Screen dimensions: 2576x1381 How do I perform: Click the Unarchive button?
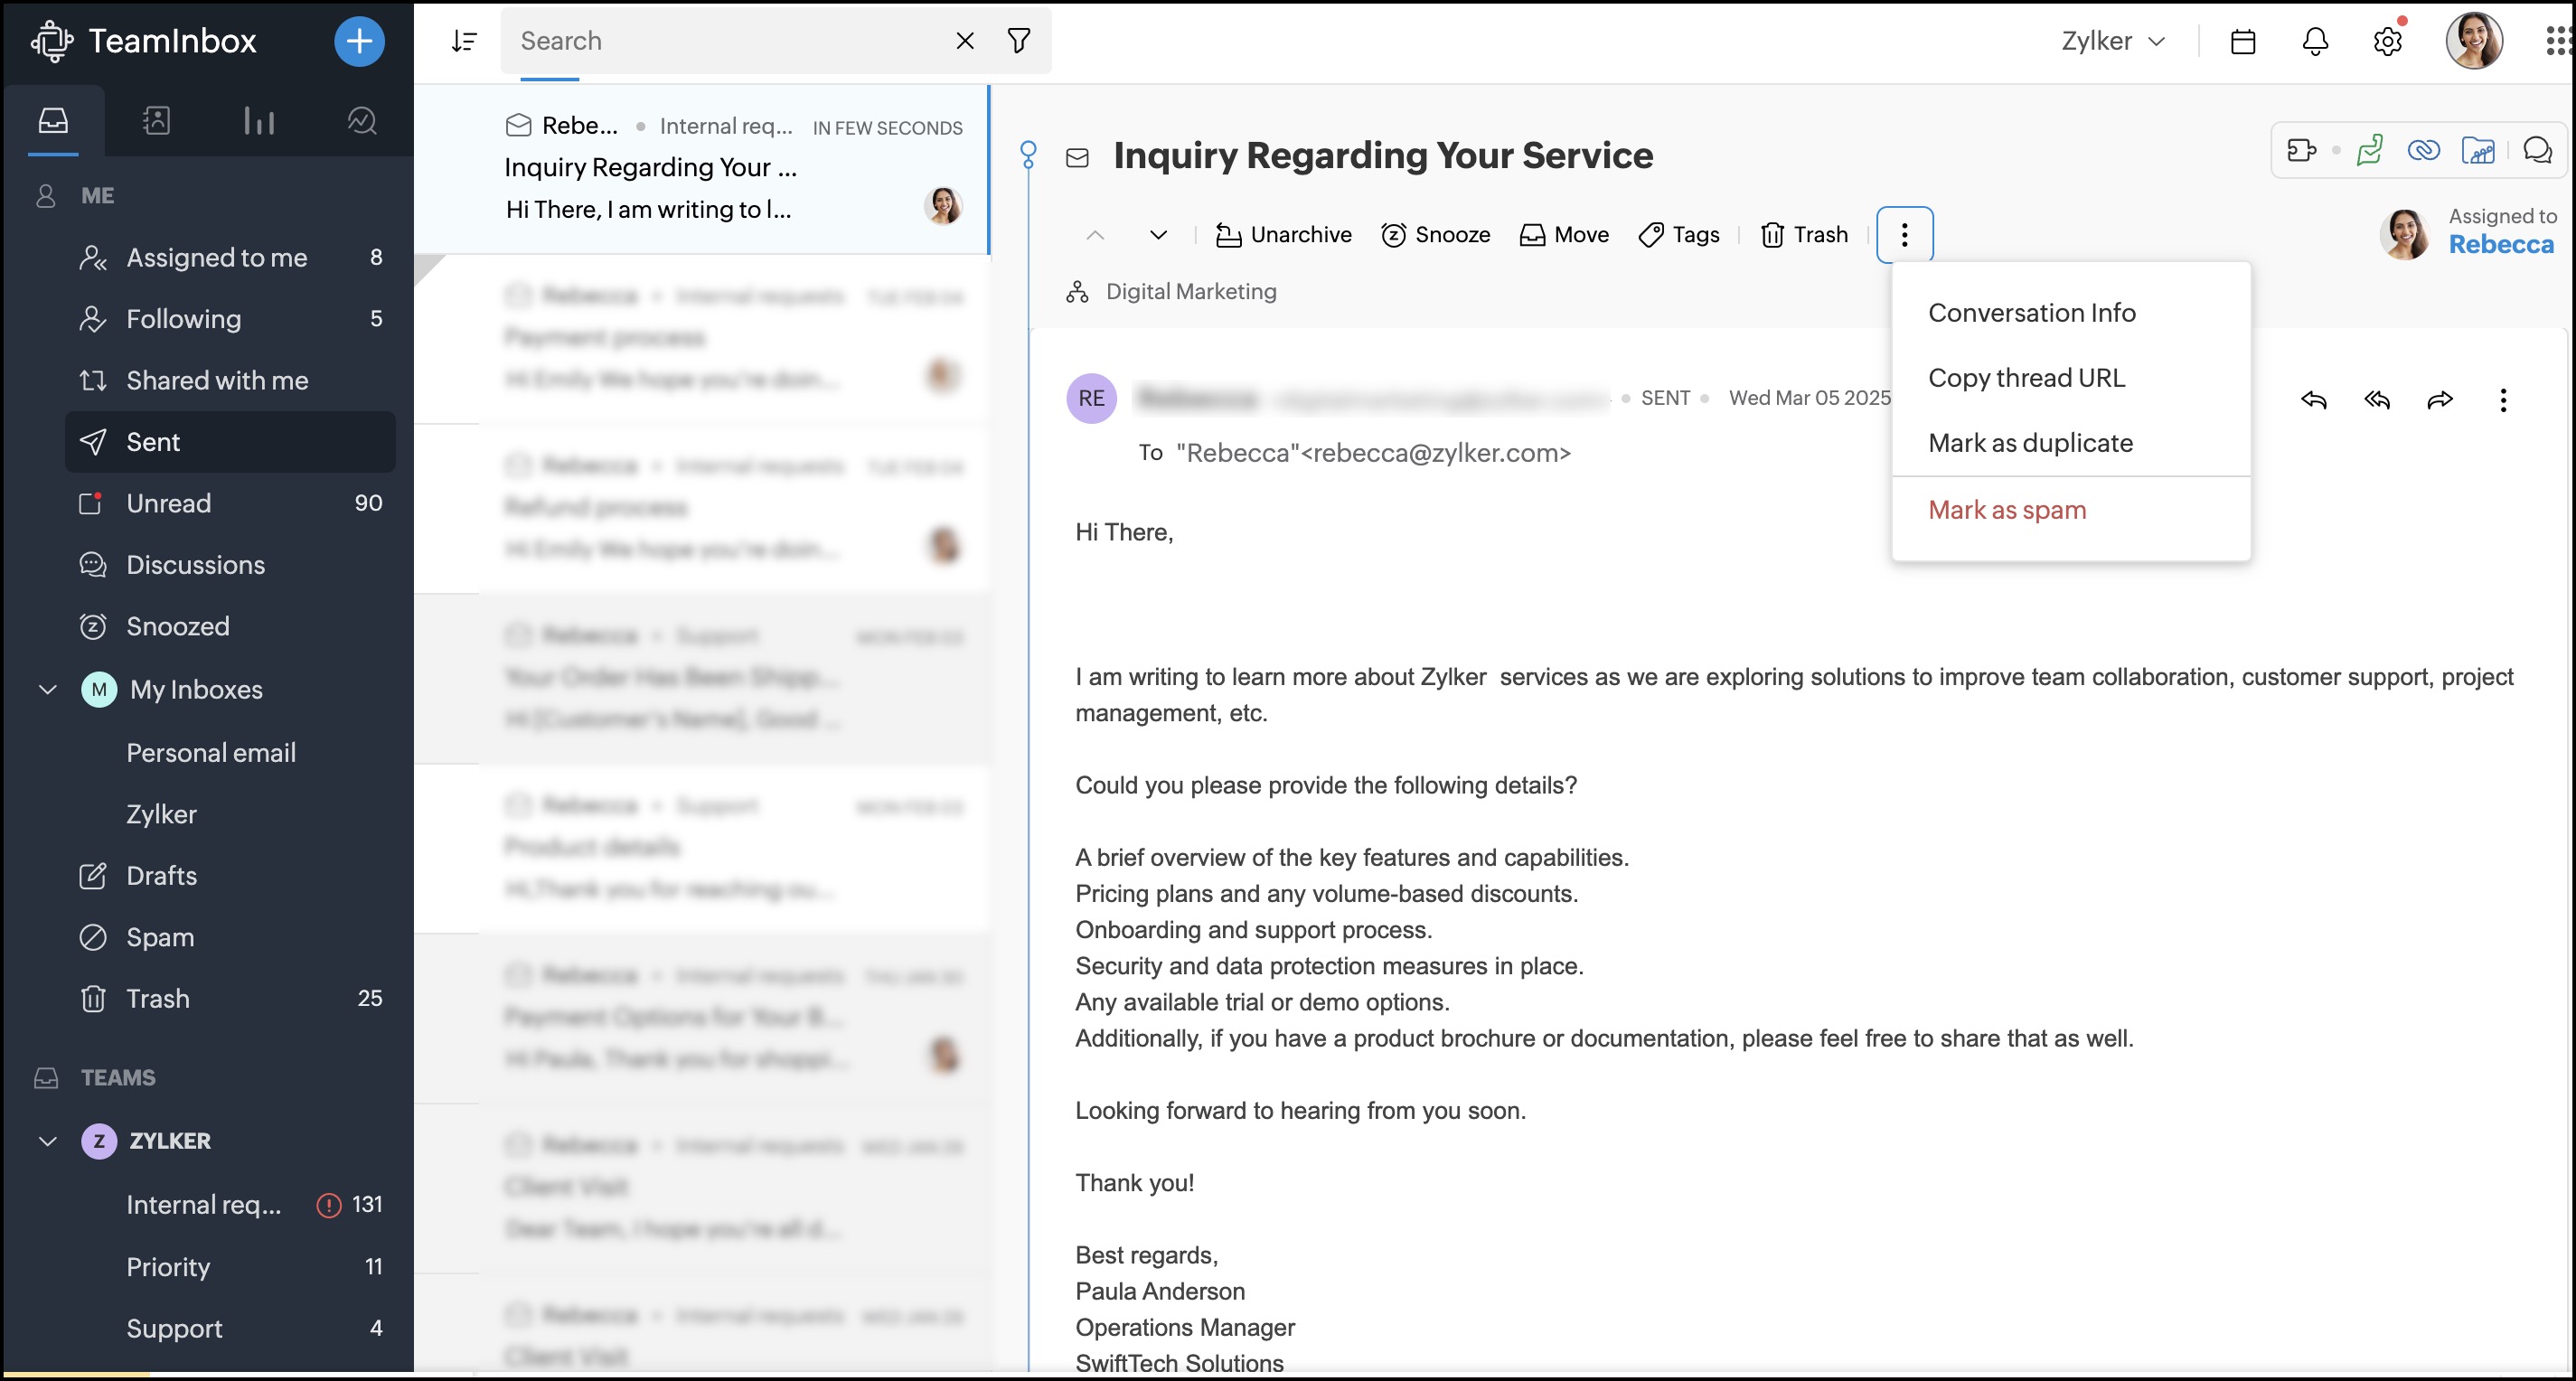tap(1283, 235)
